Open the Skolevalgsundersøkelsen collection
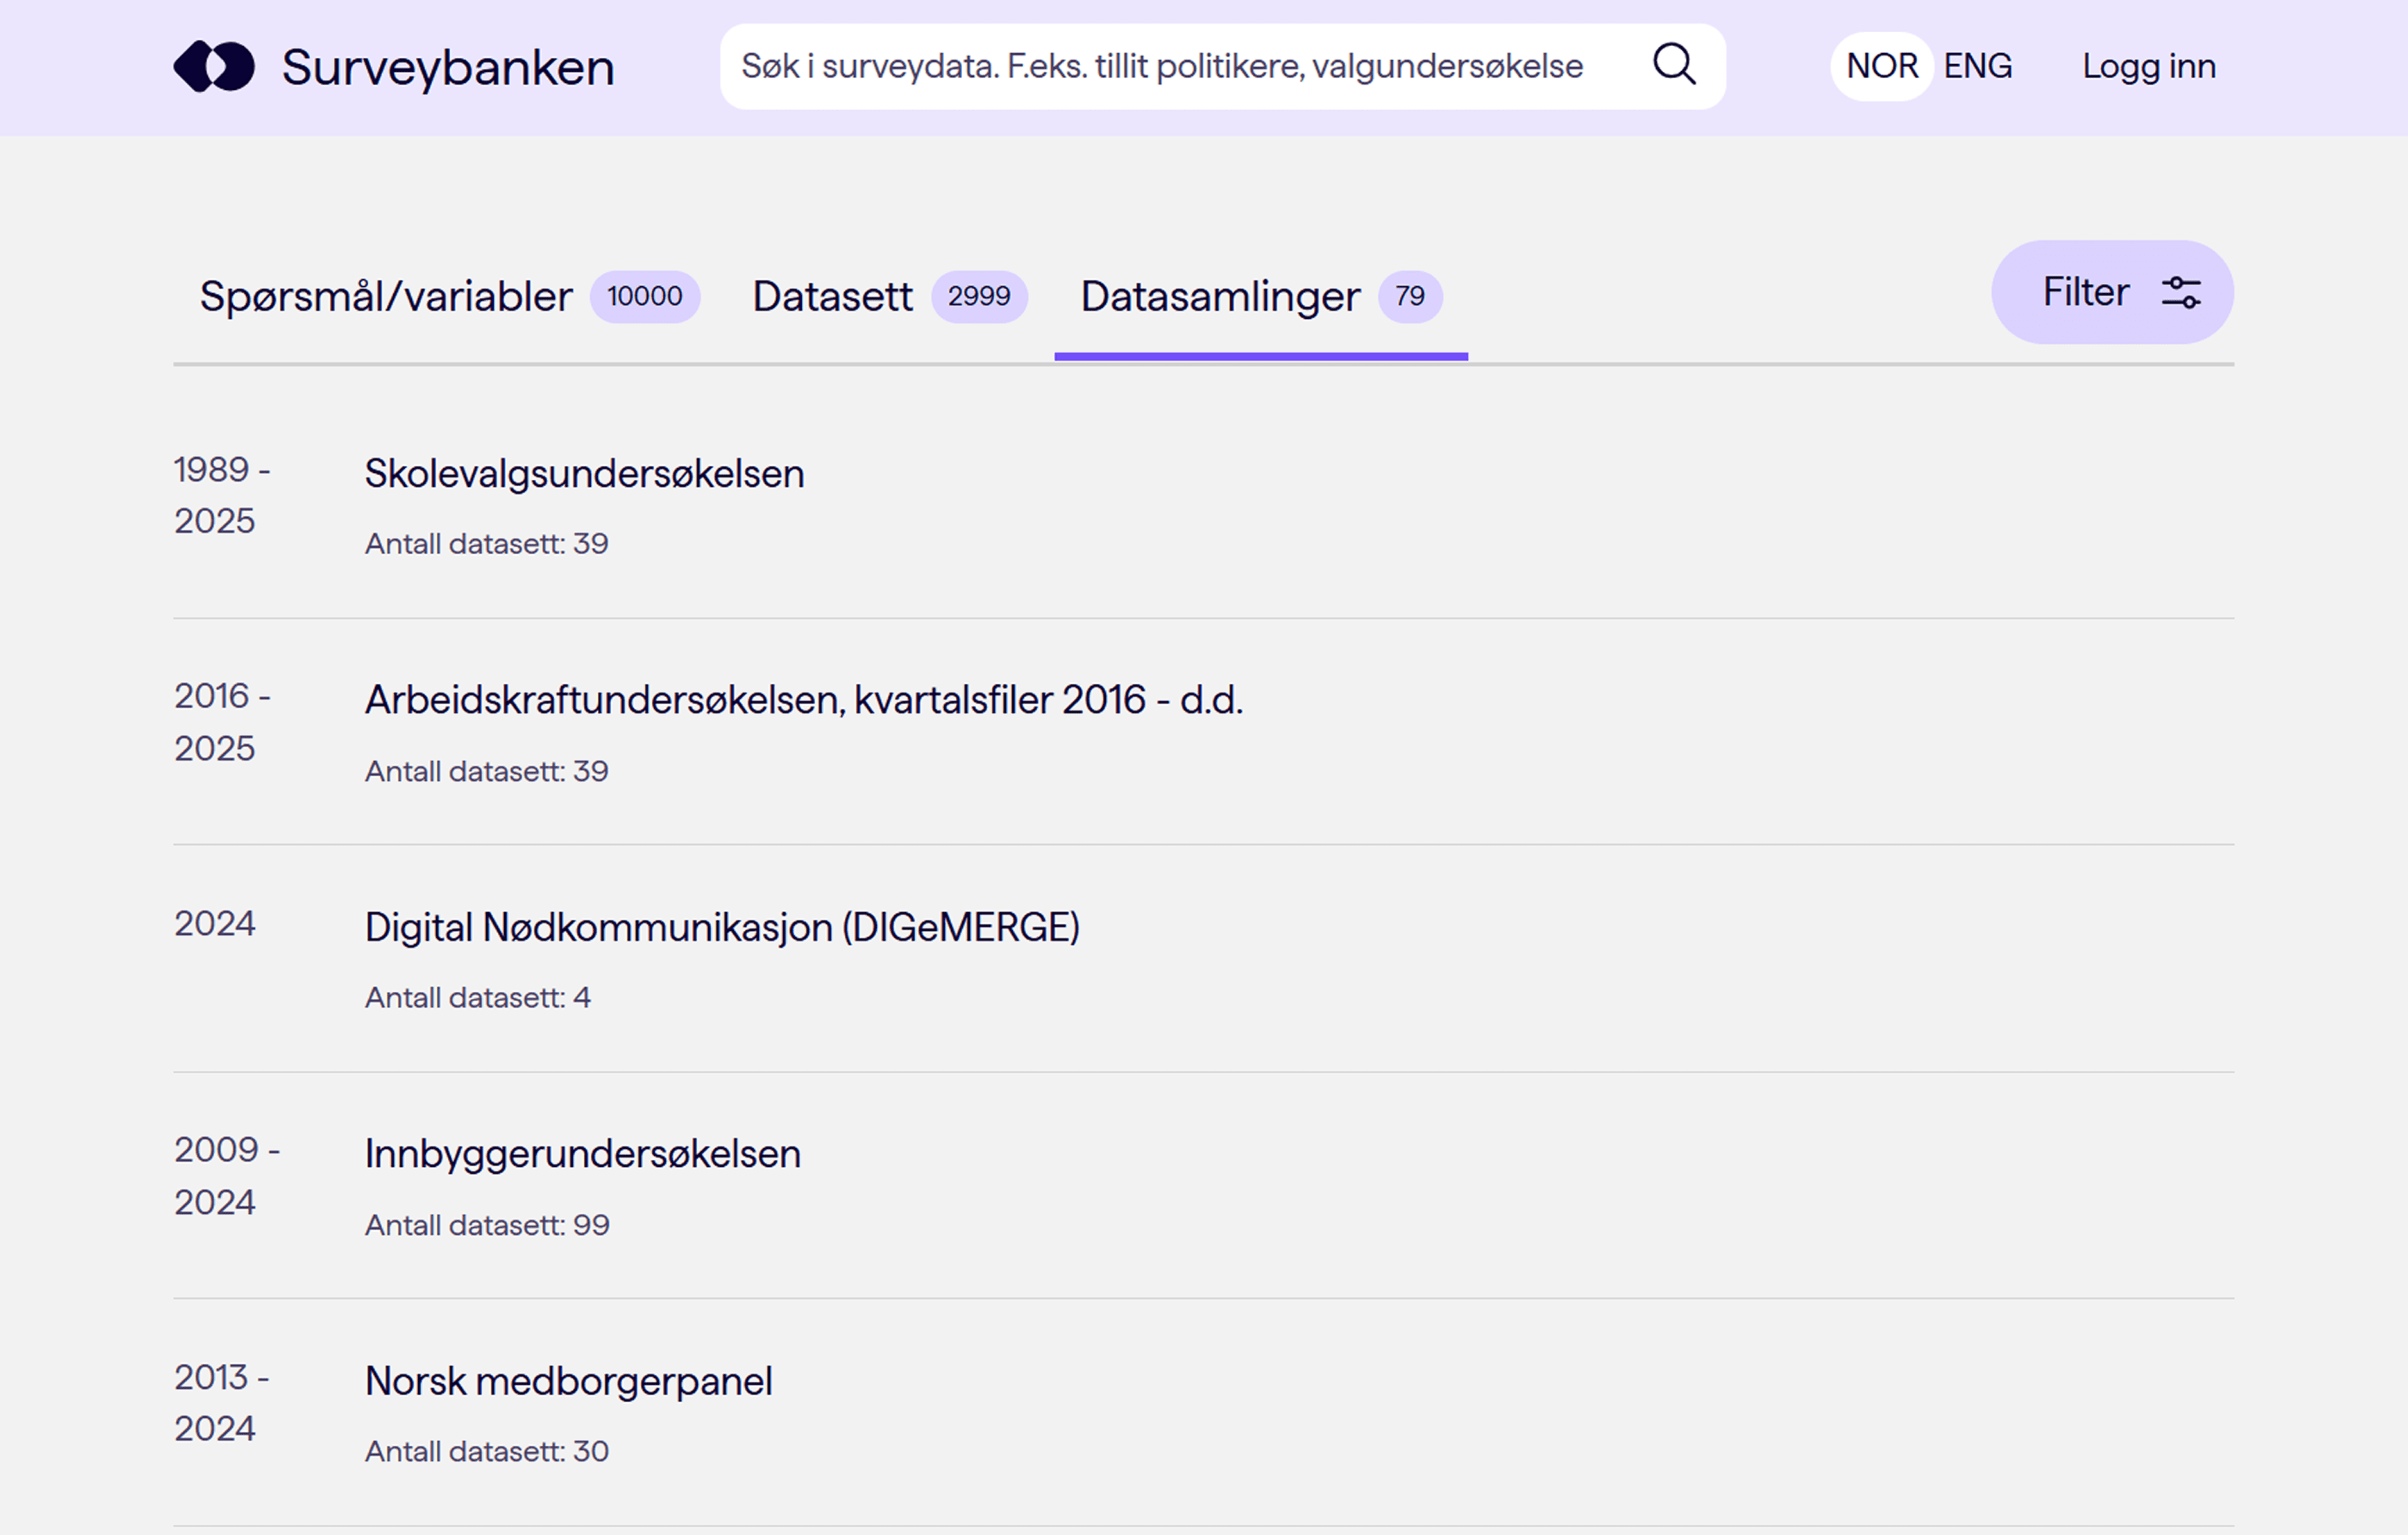Image resolution: width=2408 pixels, height=1535 pixels. pos(584,474)
